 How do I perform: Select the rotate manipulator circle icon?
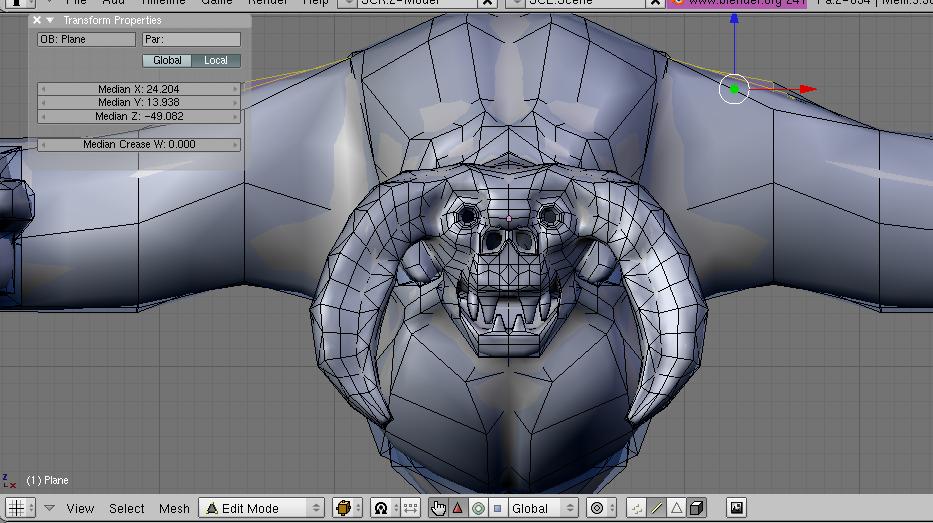478,508
